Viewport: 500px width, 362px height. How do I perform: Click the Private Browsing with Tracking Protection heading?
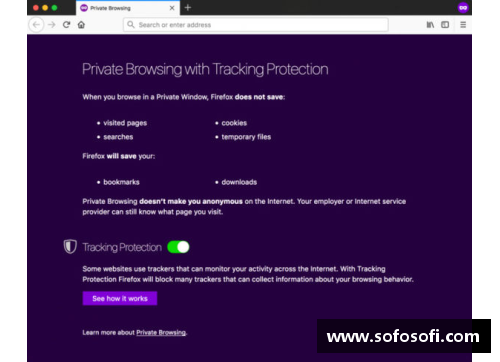point(205,69)
